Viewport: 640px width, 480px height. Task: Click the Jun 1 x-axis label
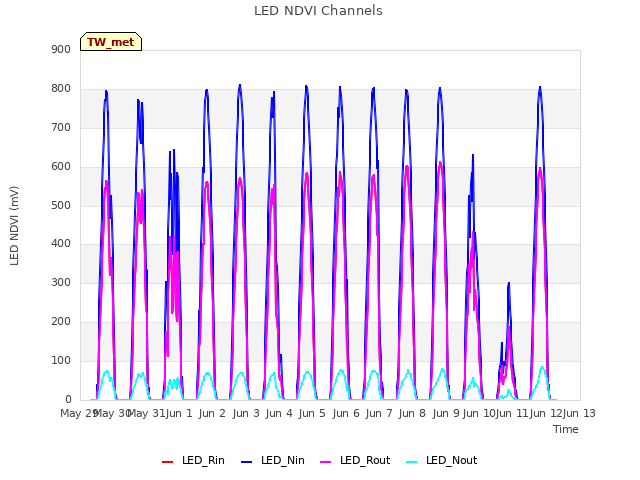coord(179,413)
